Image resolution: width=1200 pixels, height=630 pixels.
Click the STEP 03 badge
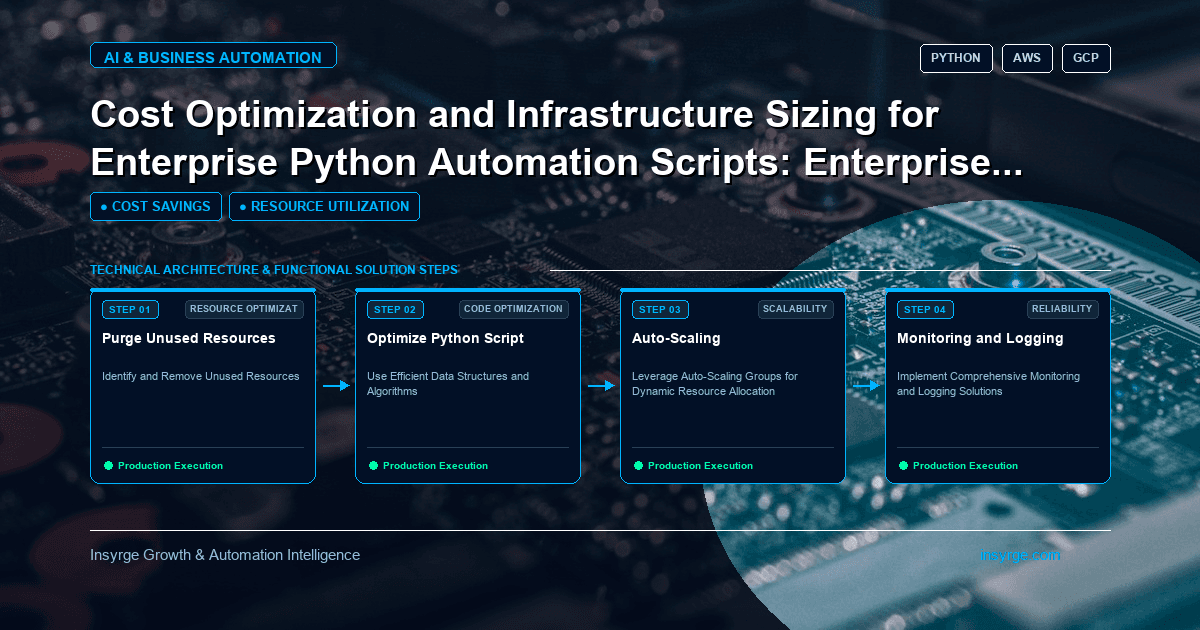click(660, 310)
